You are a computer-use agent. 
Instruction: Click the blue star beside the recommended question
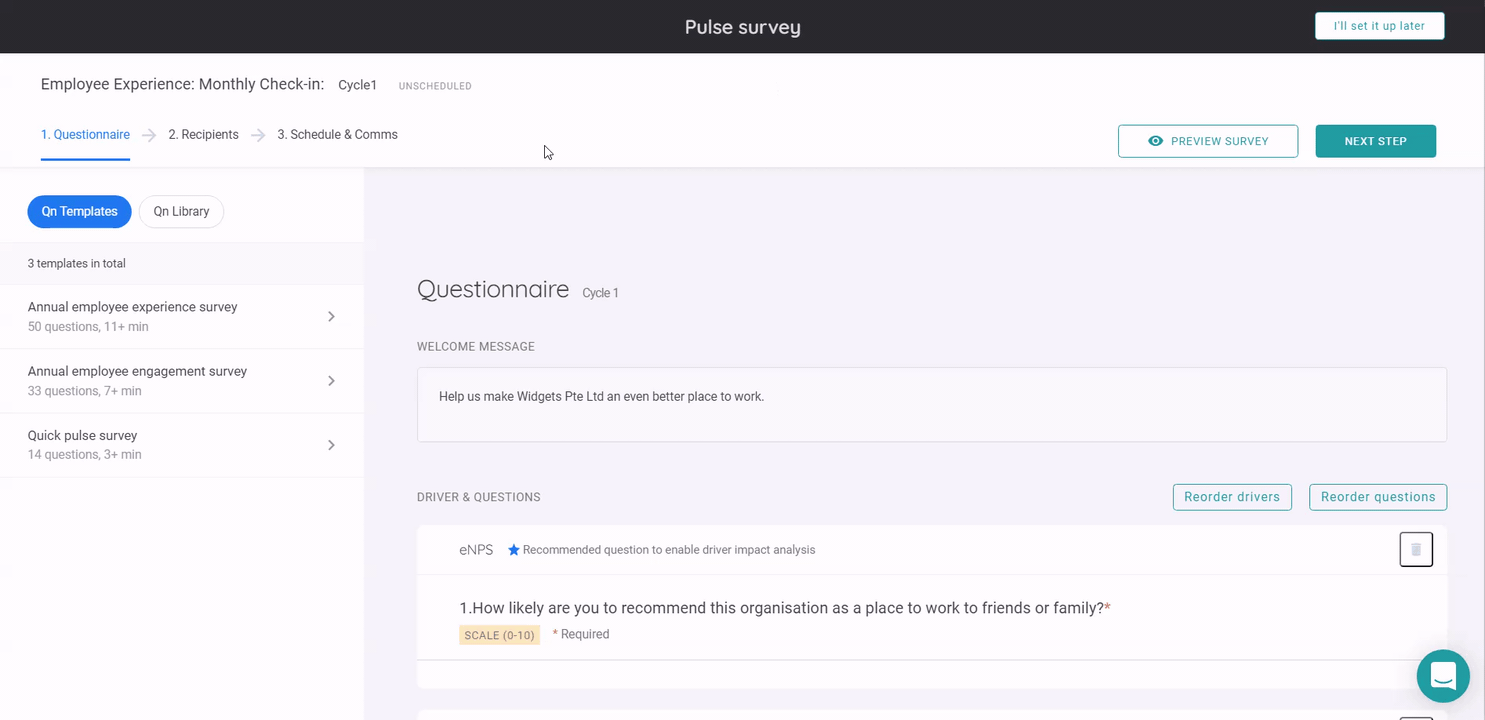tap(513, 549)
